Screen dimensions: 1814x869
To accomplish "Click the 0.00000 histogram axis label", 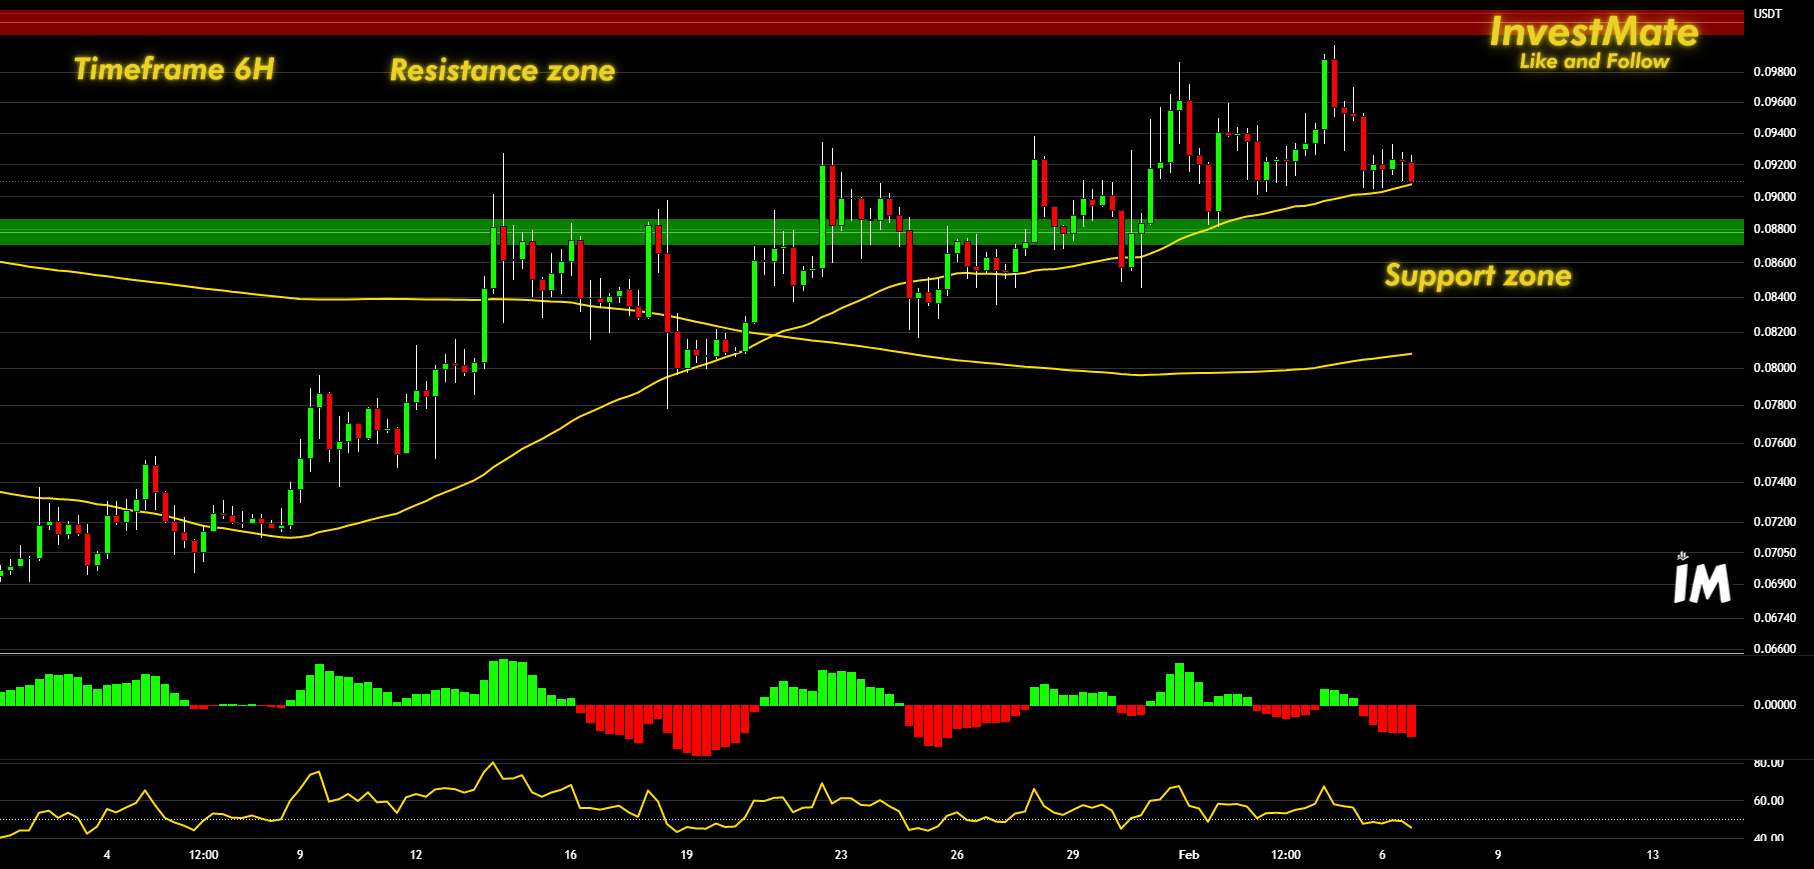I will coord(1774,705).
